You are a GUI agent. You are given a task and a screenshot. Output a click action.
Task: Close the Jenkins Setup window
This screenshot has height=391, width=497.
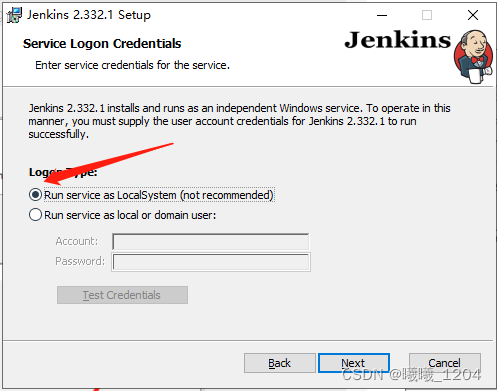point(473,15)
